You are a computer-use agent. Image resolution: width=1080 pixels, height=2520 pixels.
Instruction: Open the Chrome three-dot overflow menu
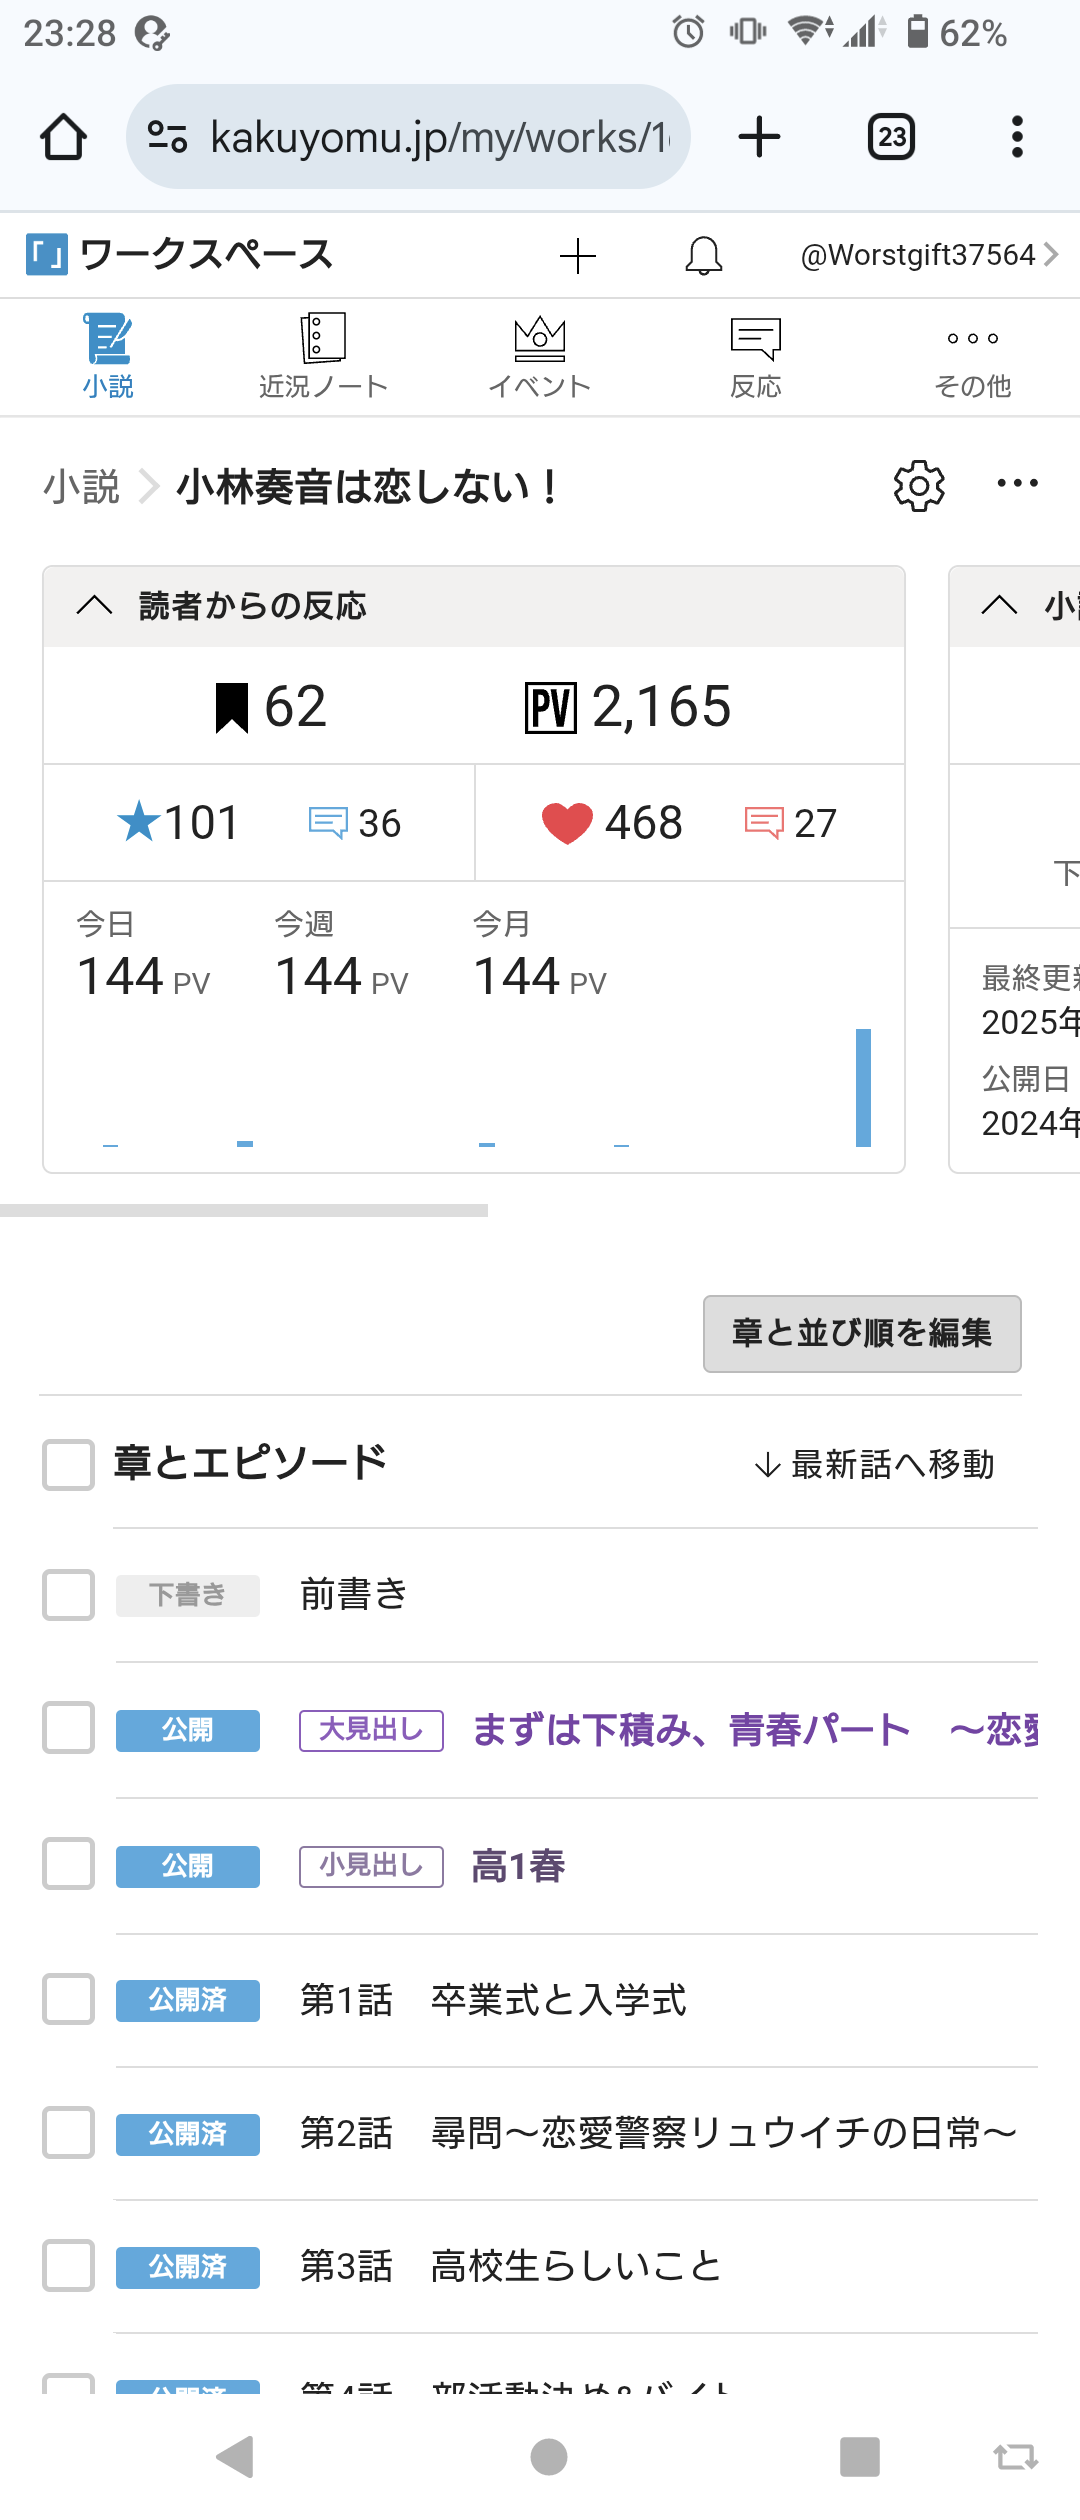pos(1017,137)
